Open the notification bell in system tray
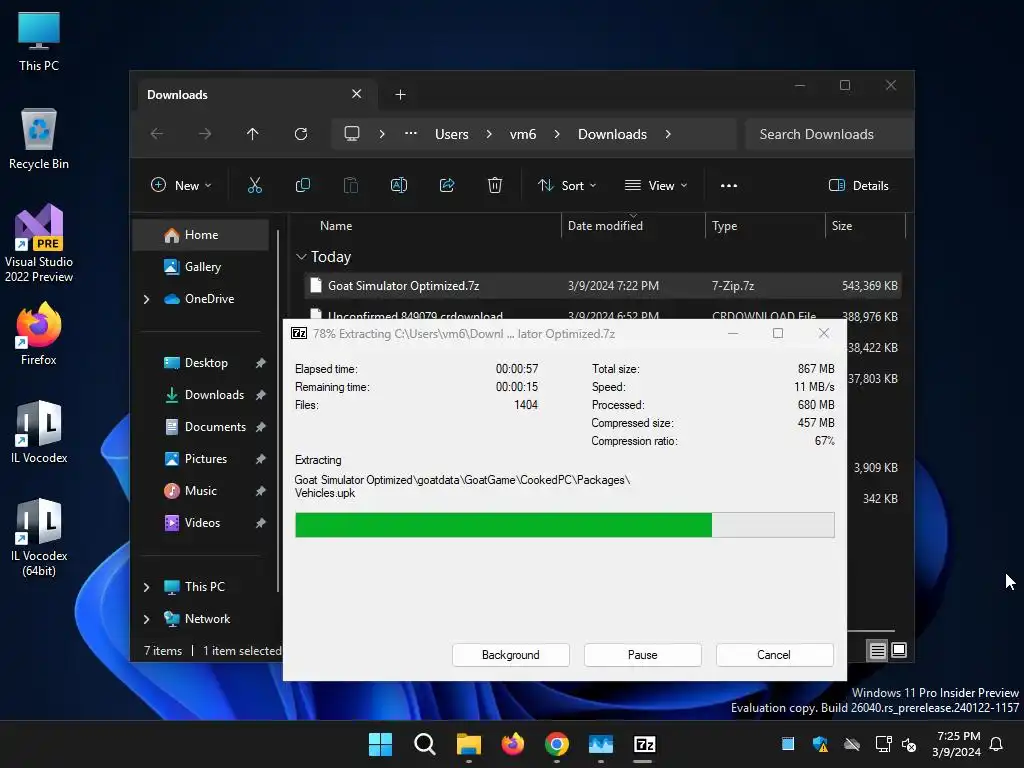The width and height of the screenshot is (1024, 768). point(997,744)
